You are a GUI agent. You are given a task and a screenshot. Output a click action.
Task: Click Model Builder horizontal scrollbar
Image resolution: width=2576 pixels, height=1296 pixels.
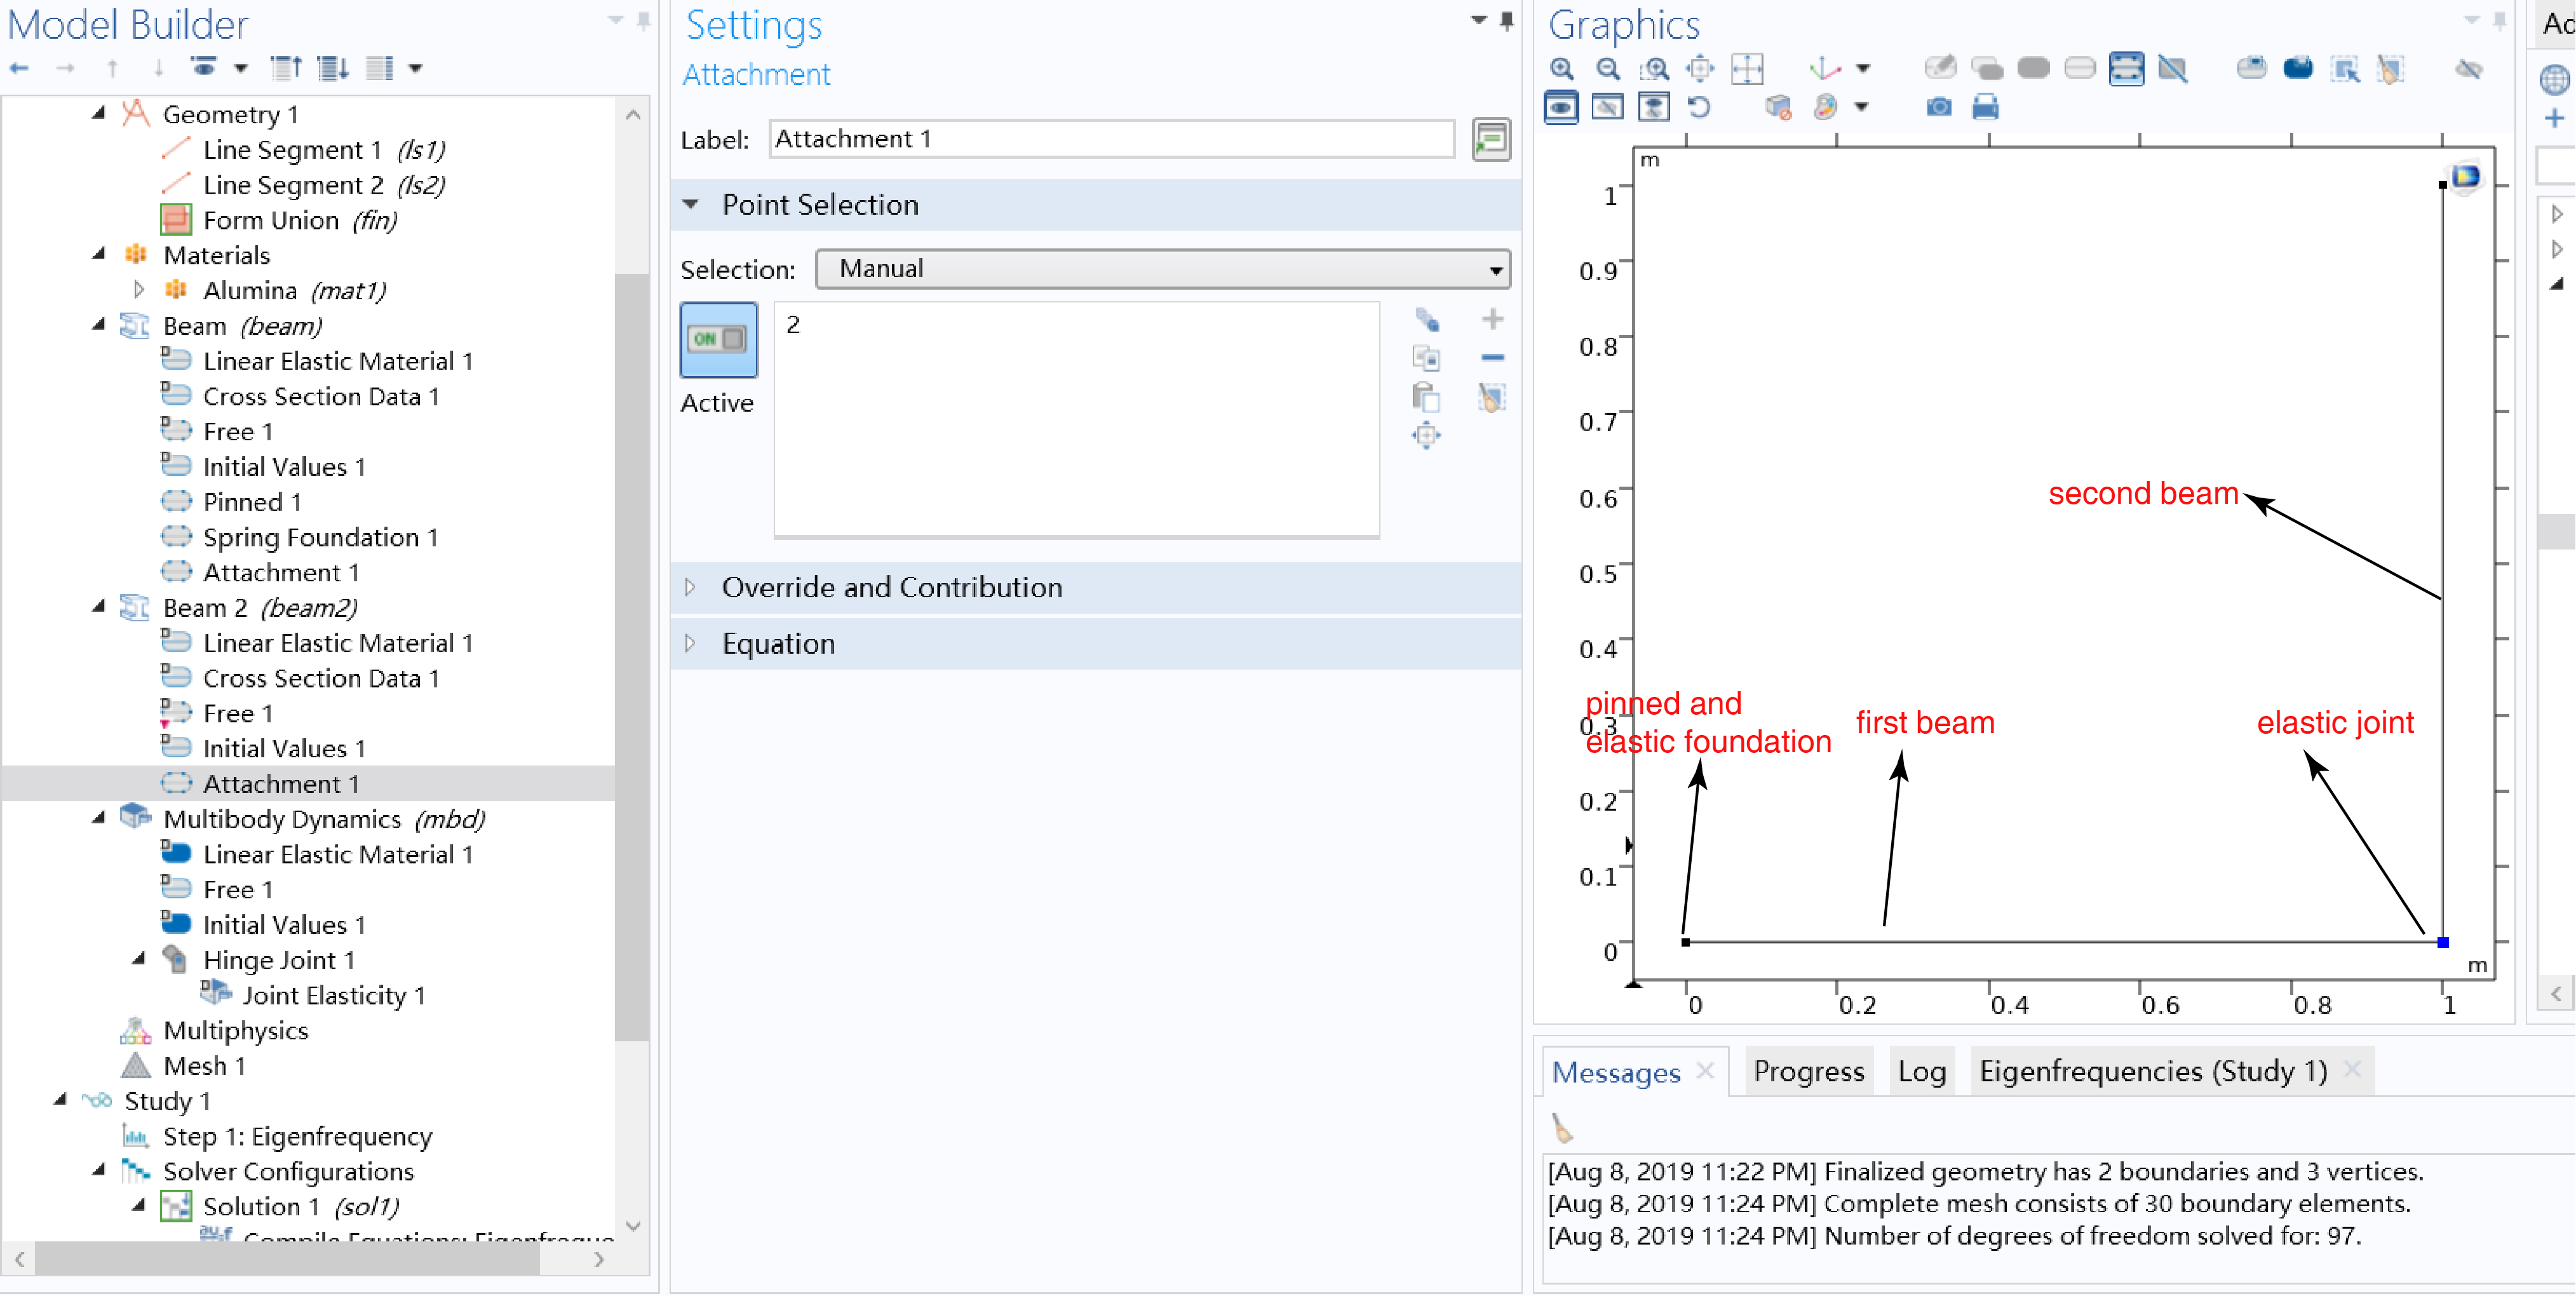coord(287,1259)
